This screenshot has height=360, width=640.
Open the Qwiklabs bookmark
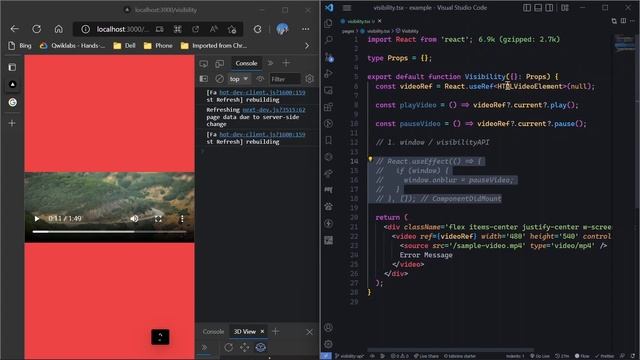coord(72,46)
